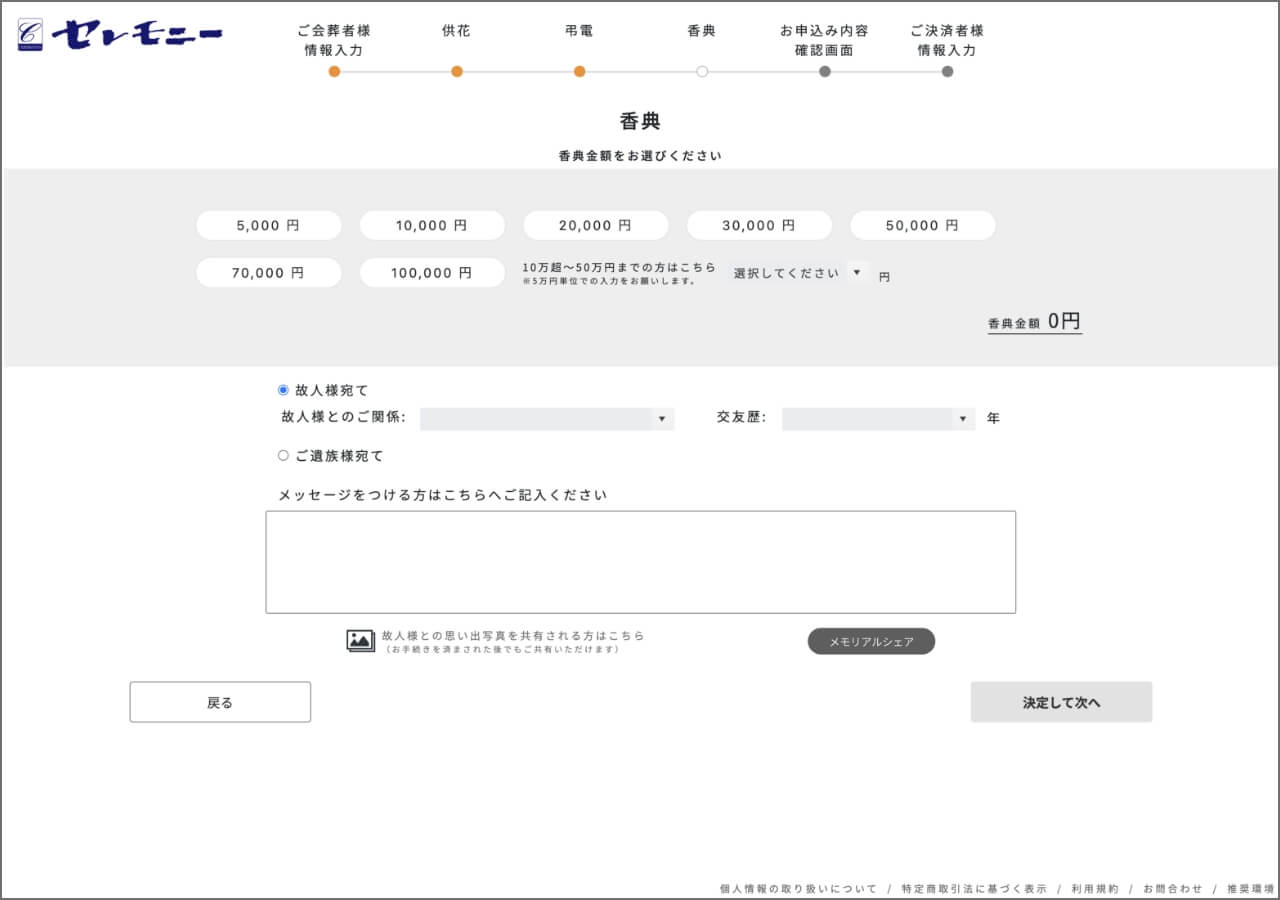Click the お申込み内容確認画面 step dot
Image resolution: width=1280 pixels, height=900 pixels.
(825, 71)
